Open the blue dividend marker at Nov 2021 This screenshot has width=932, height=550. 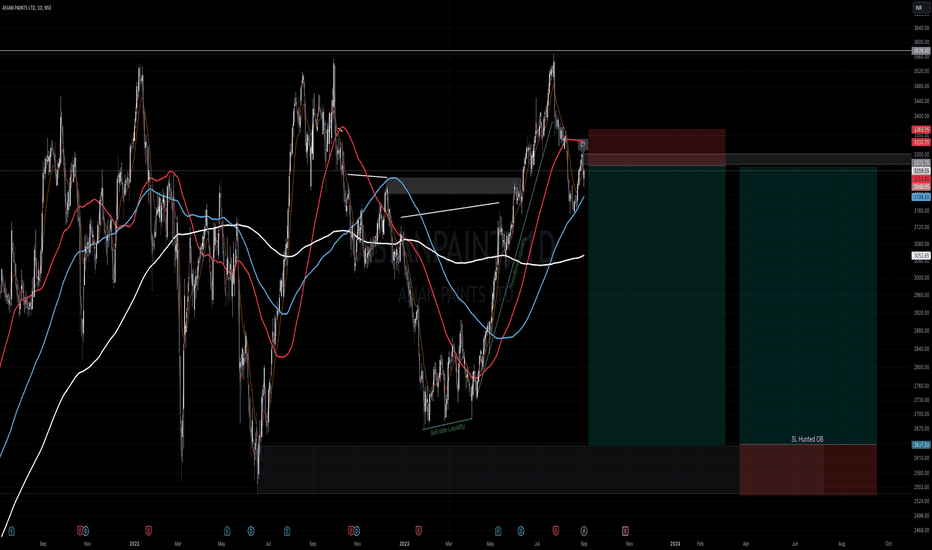[86, 530]
